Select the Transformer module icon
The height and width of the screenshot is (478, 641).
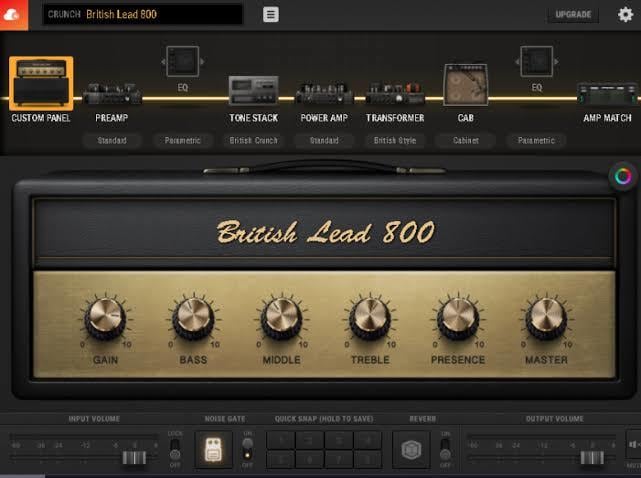pos(395,93)
